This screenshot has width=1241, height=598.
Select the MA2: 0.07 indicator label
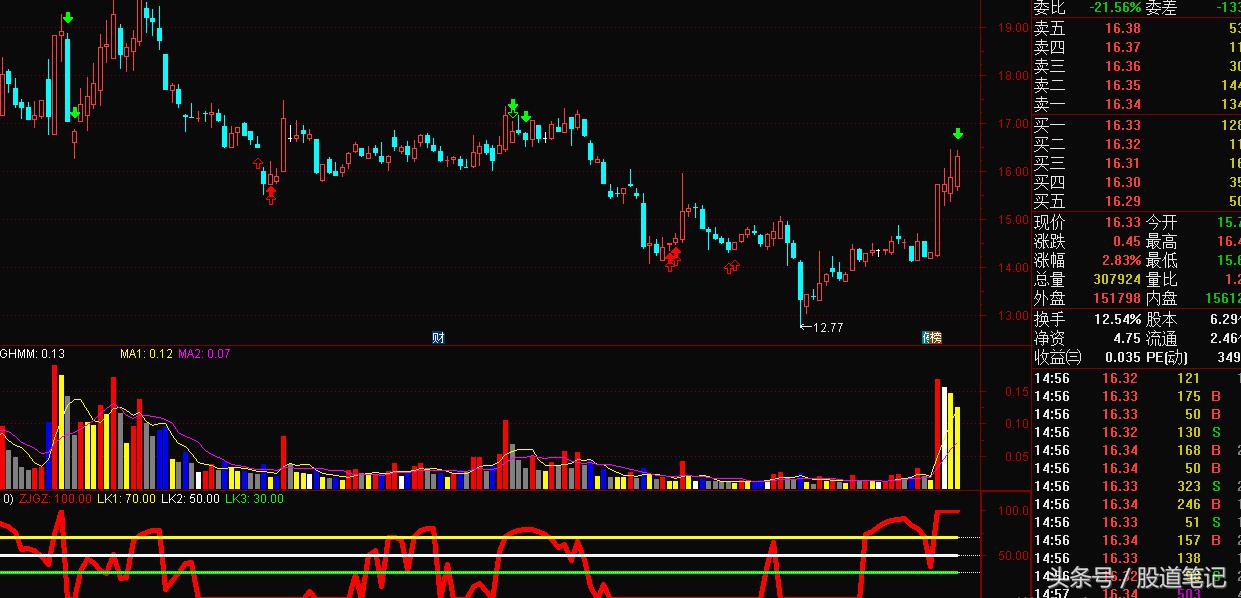[204, 354]
